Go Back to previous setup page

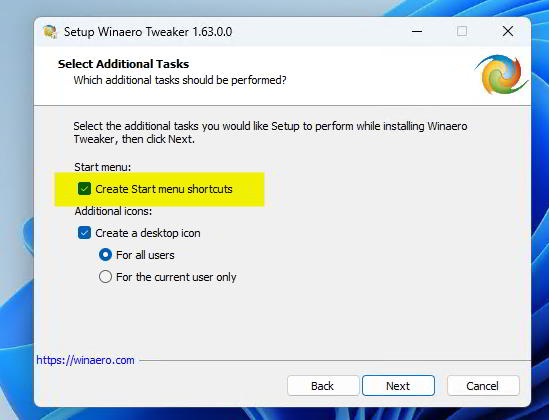coord(323,386)
